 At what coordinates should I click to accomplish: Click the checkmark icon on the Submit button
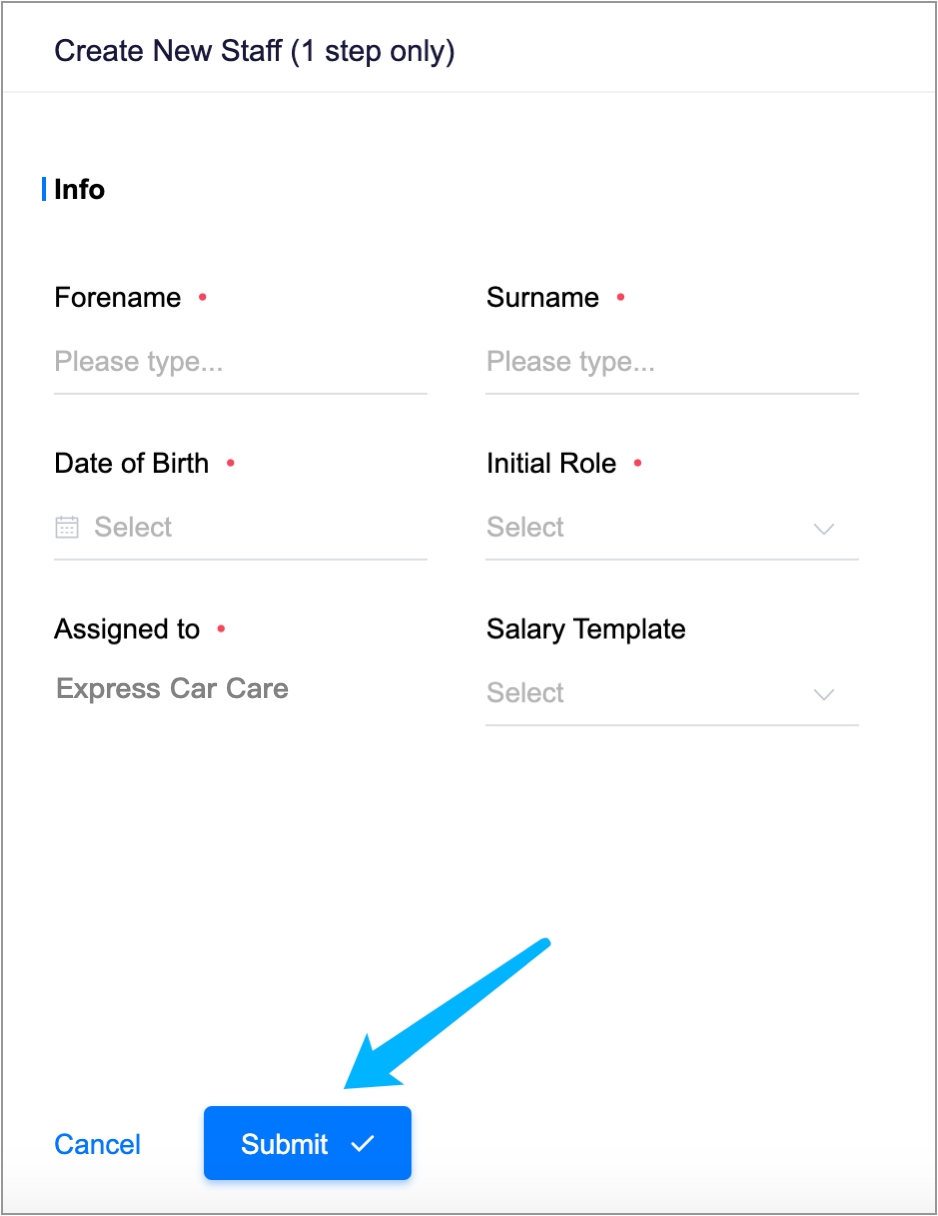point(363,1143)
